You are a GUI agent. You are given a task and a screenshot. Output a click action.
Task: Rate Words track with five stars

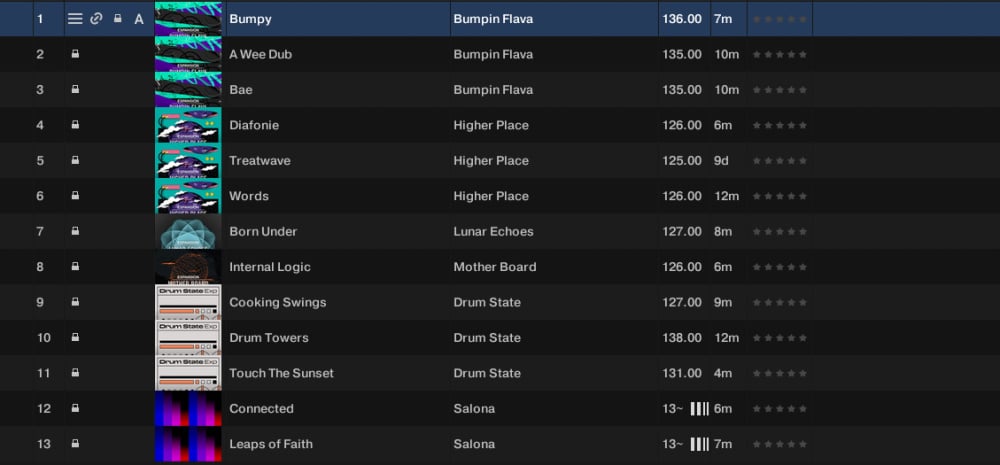[802, 196]
